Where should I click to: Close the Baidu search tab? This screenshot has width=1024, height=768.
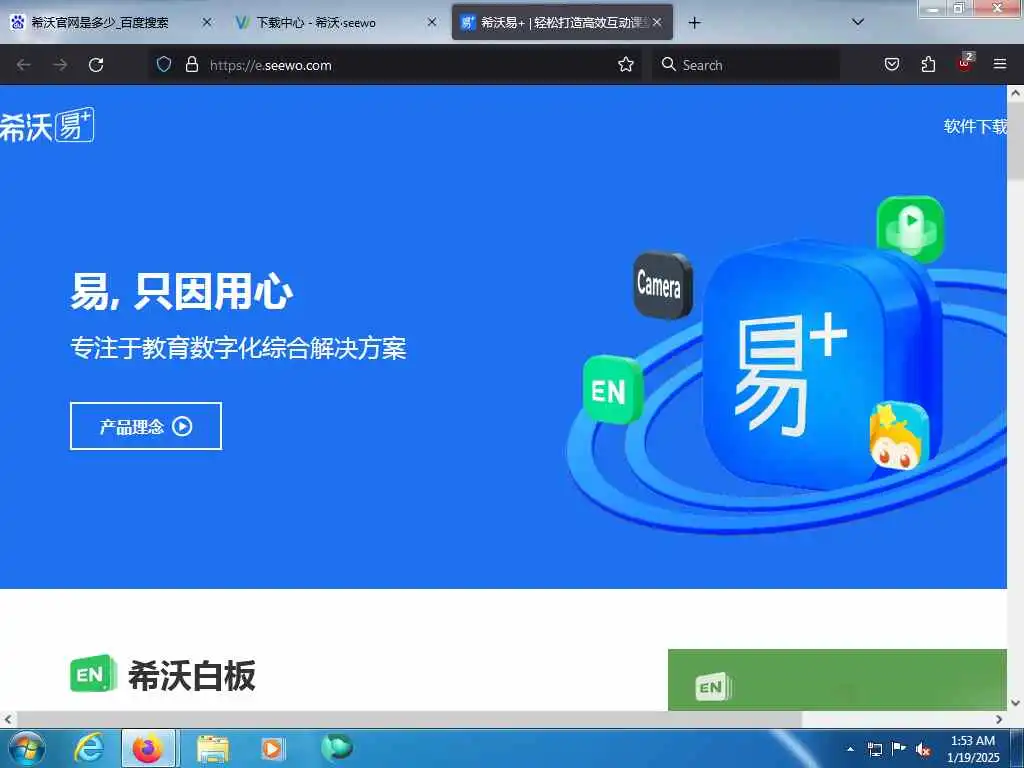[x=207, y=22]
